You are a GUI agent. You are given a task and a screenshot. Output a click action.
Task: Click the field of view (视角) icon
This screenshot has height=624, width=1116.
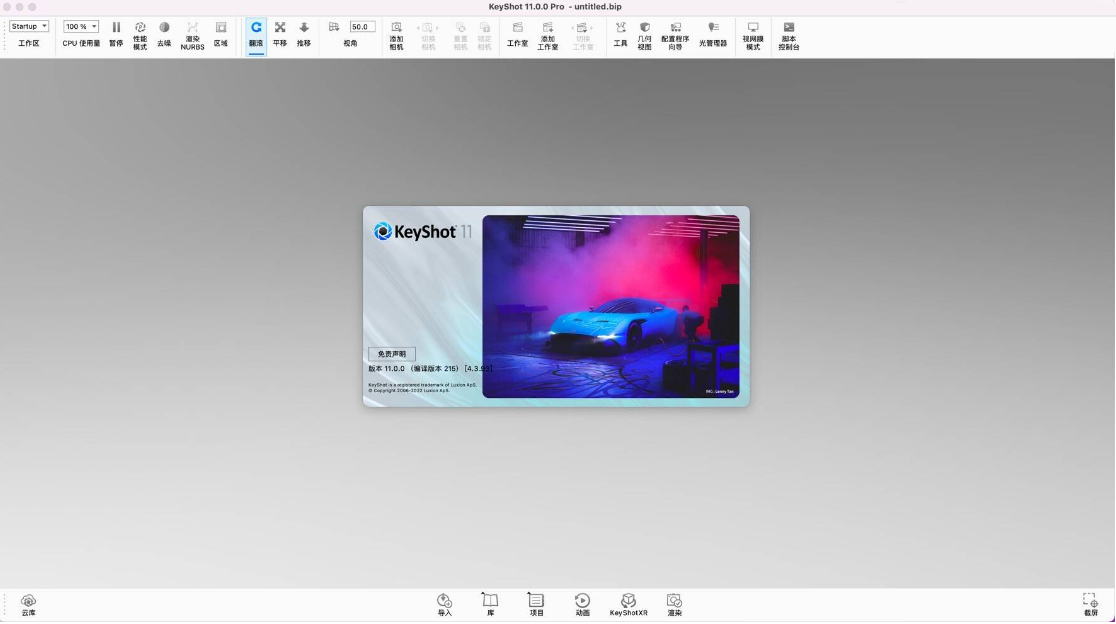pos(334,27)
